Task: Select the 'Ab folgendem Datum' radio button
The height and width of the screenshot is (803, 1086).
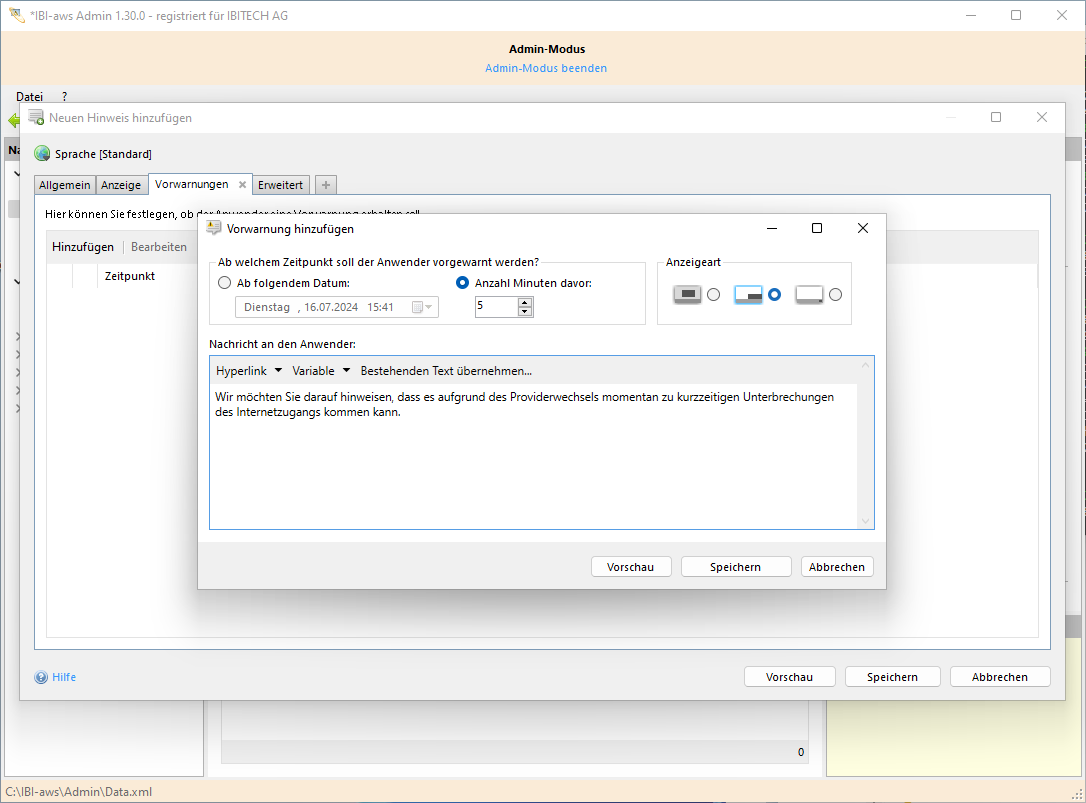Action: (224, 283)
